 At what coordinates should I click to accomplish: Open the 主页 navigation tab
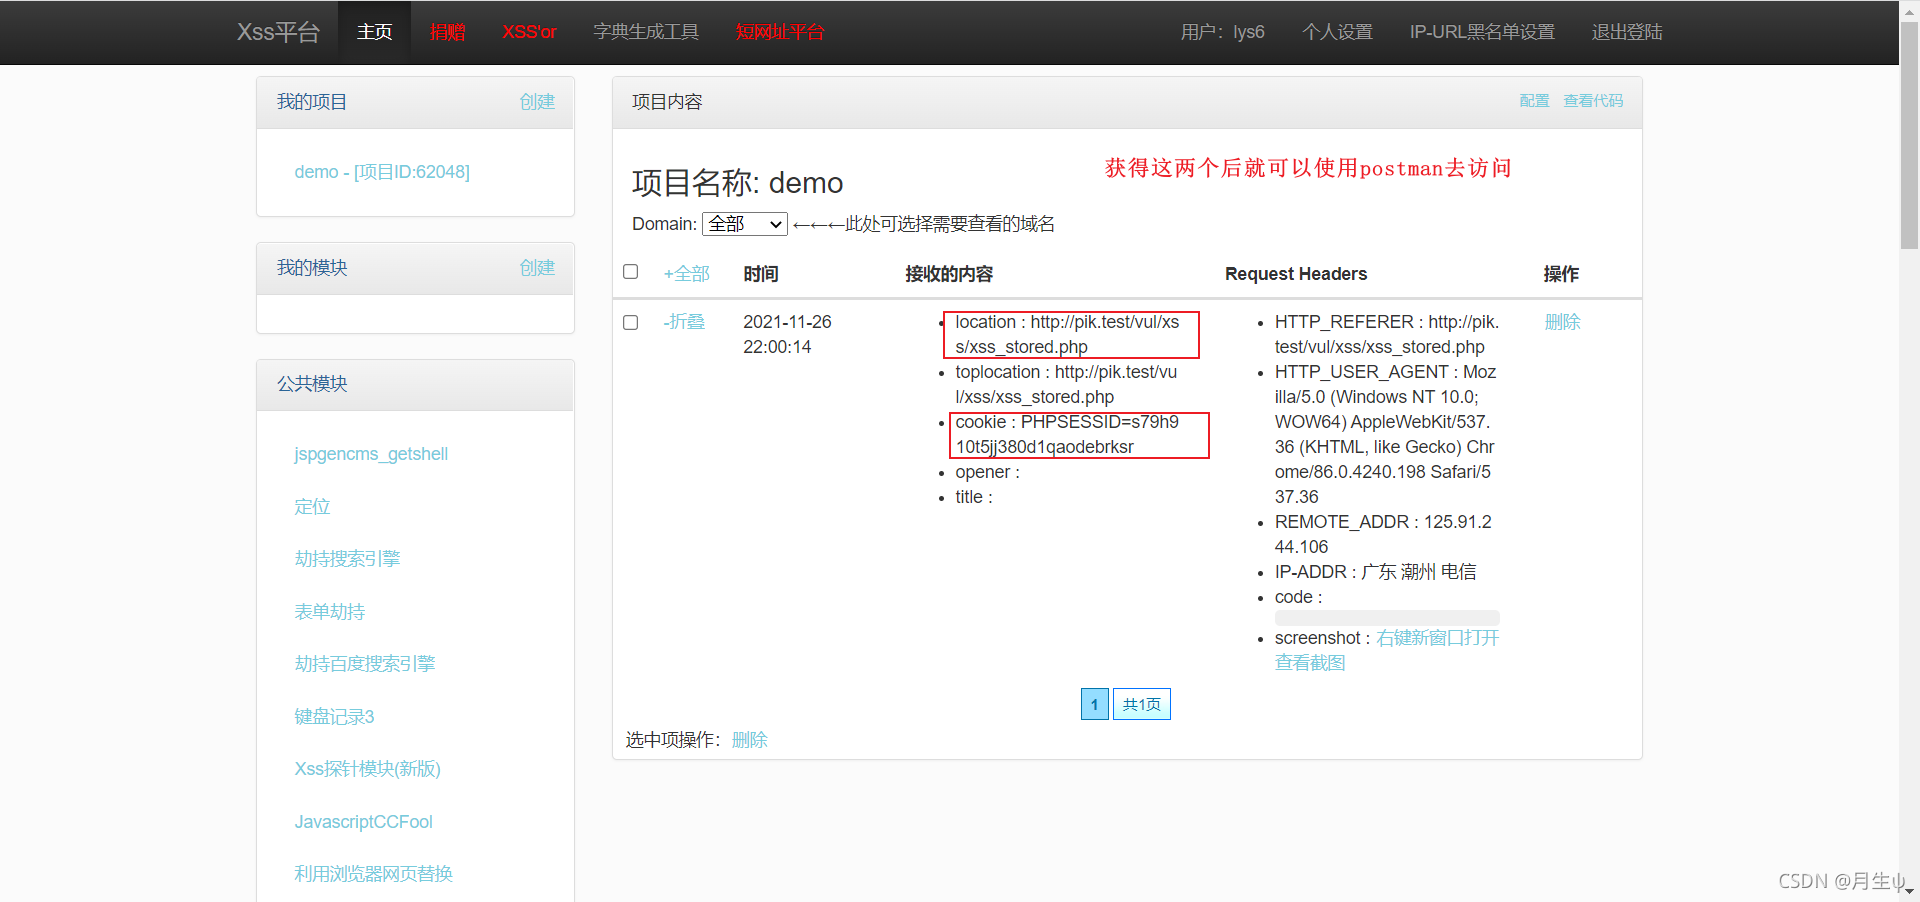[x=375, y=32]
